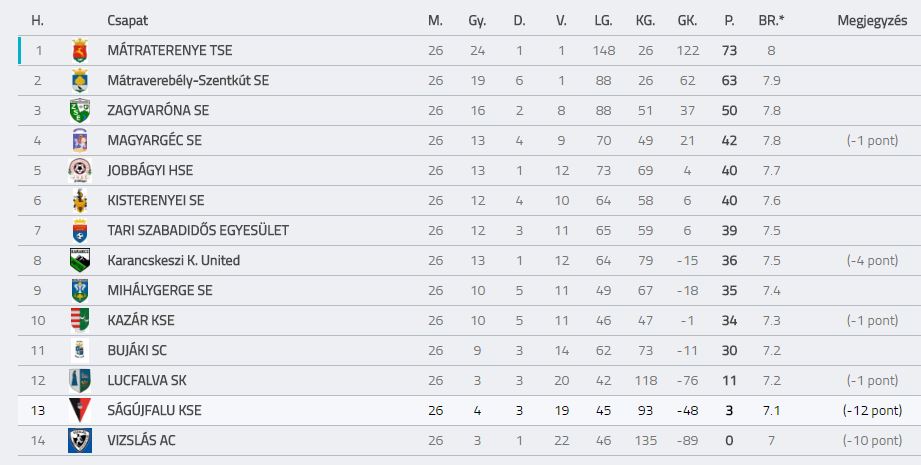Viewport: 921px width, 465px height.
Task: Click the GK. goal difference header
Action: [687, 21]
